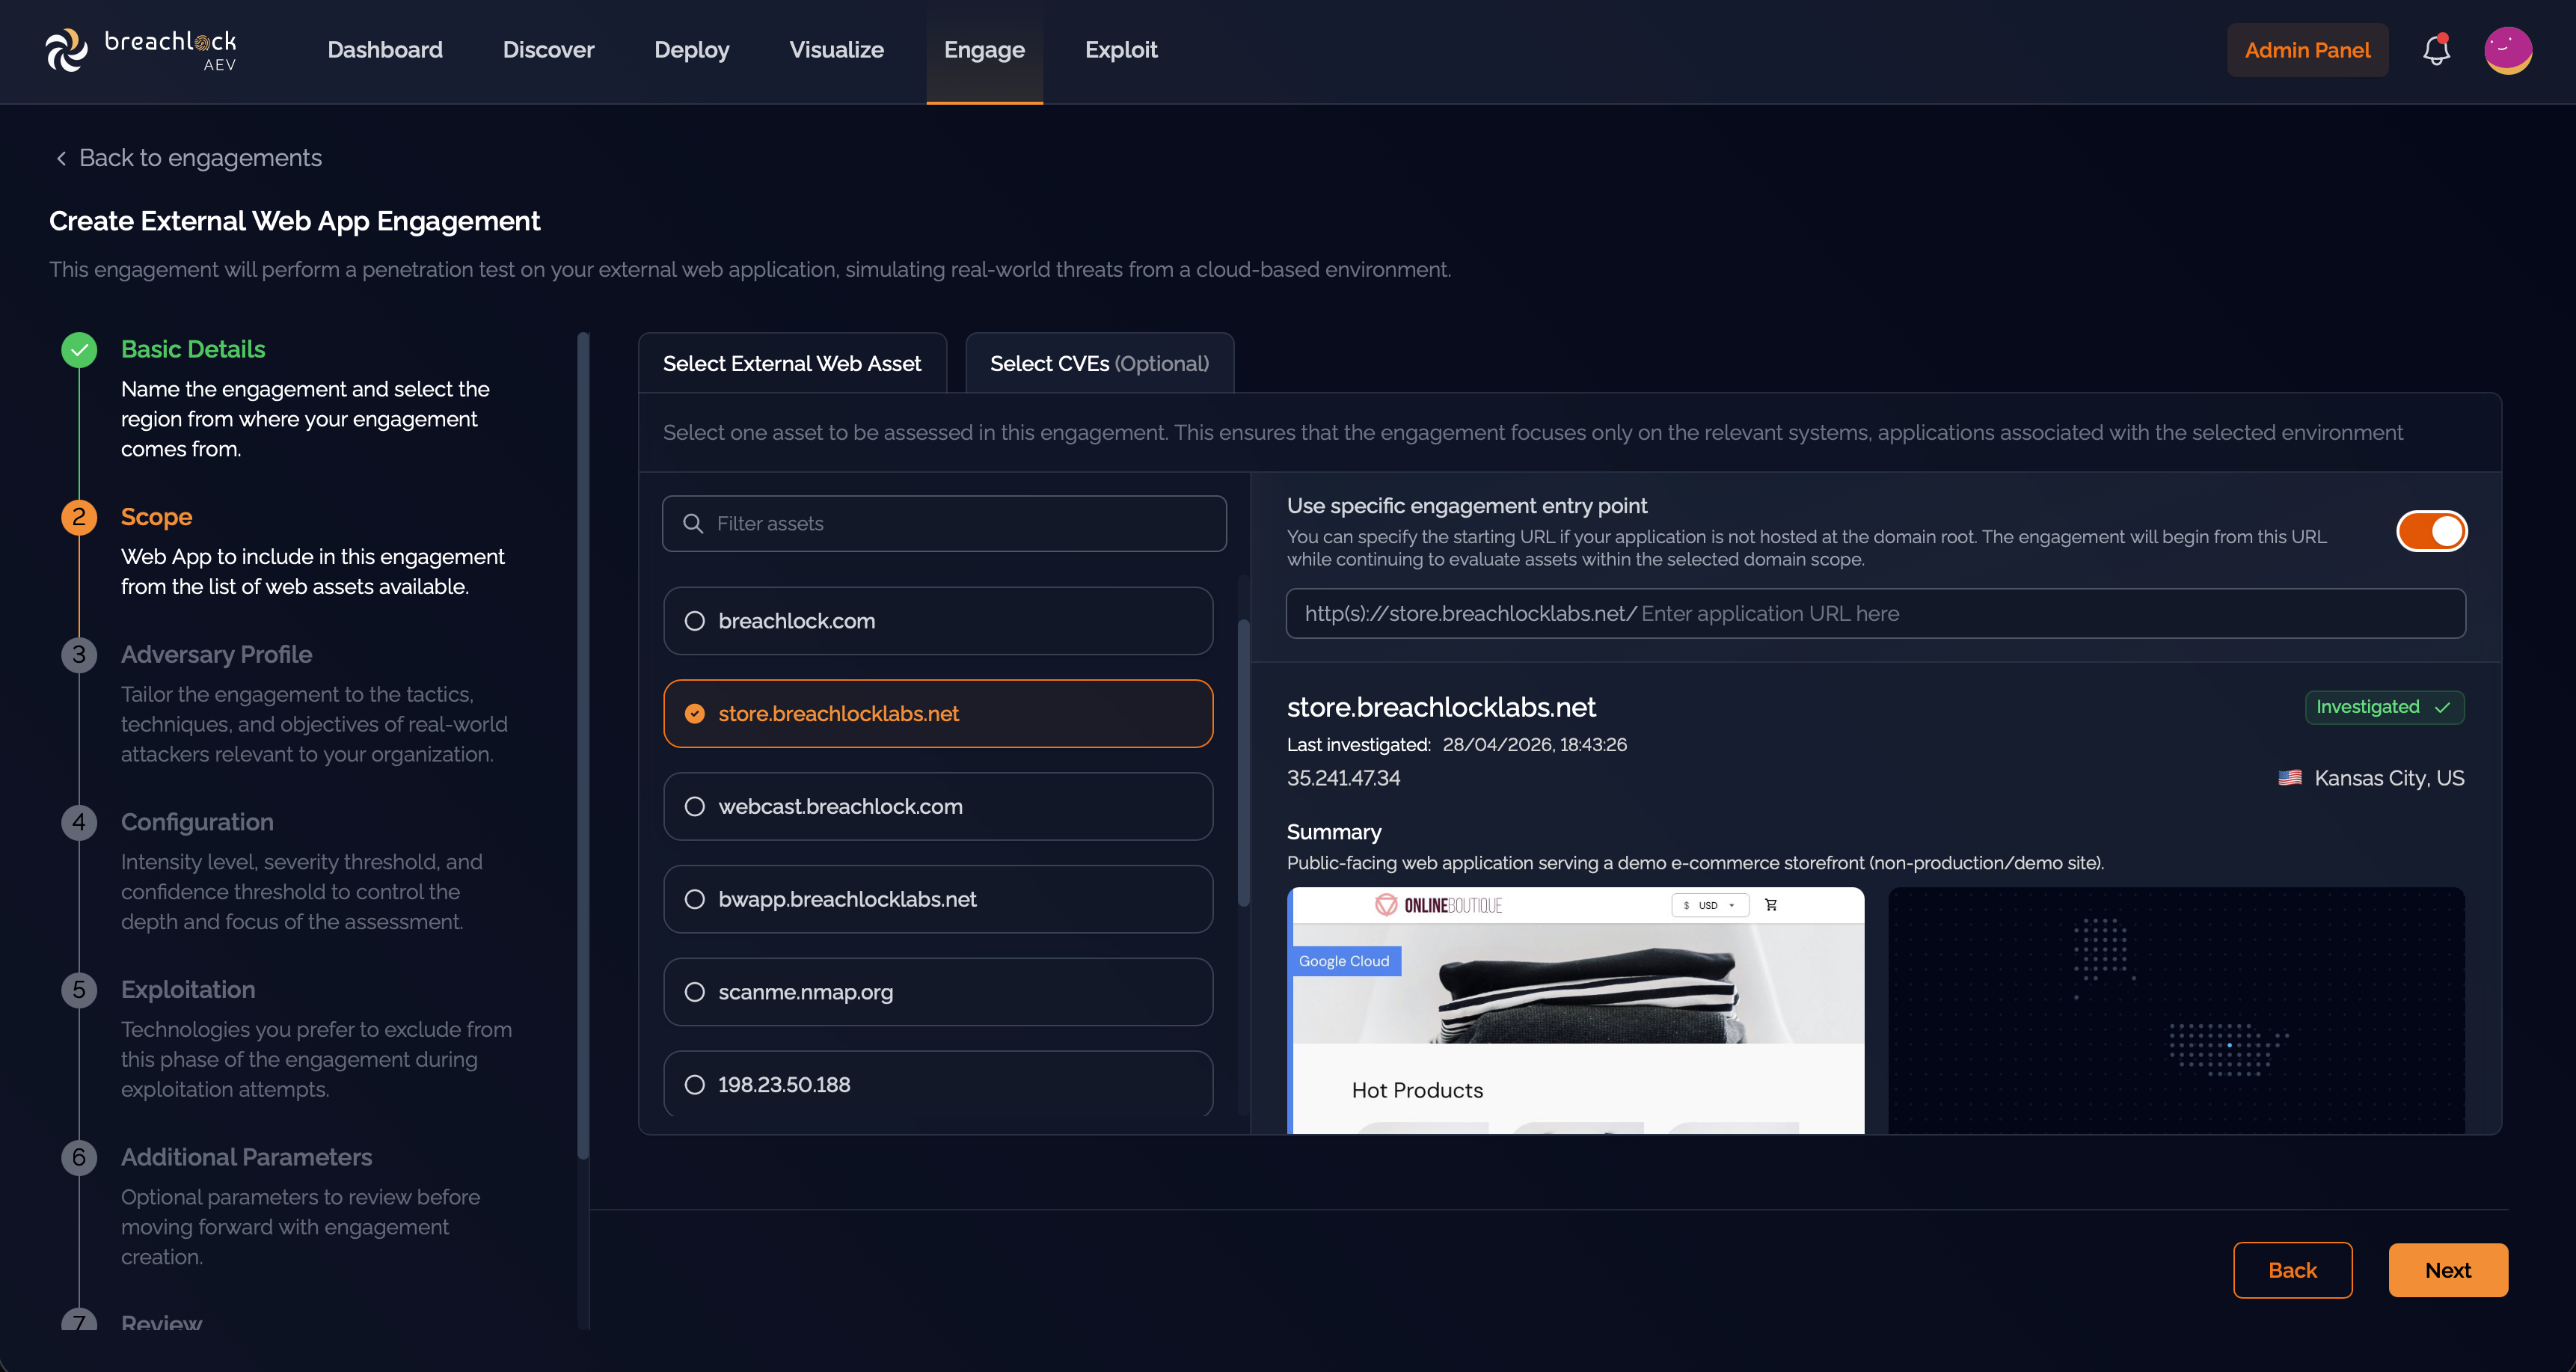Disable the specific engagement entry point toggle
The image size is (2576, 1372).
[x=2431, y=531]
